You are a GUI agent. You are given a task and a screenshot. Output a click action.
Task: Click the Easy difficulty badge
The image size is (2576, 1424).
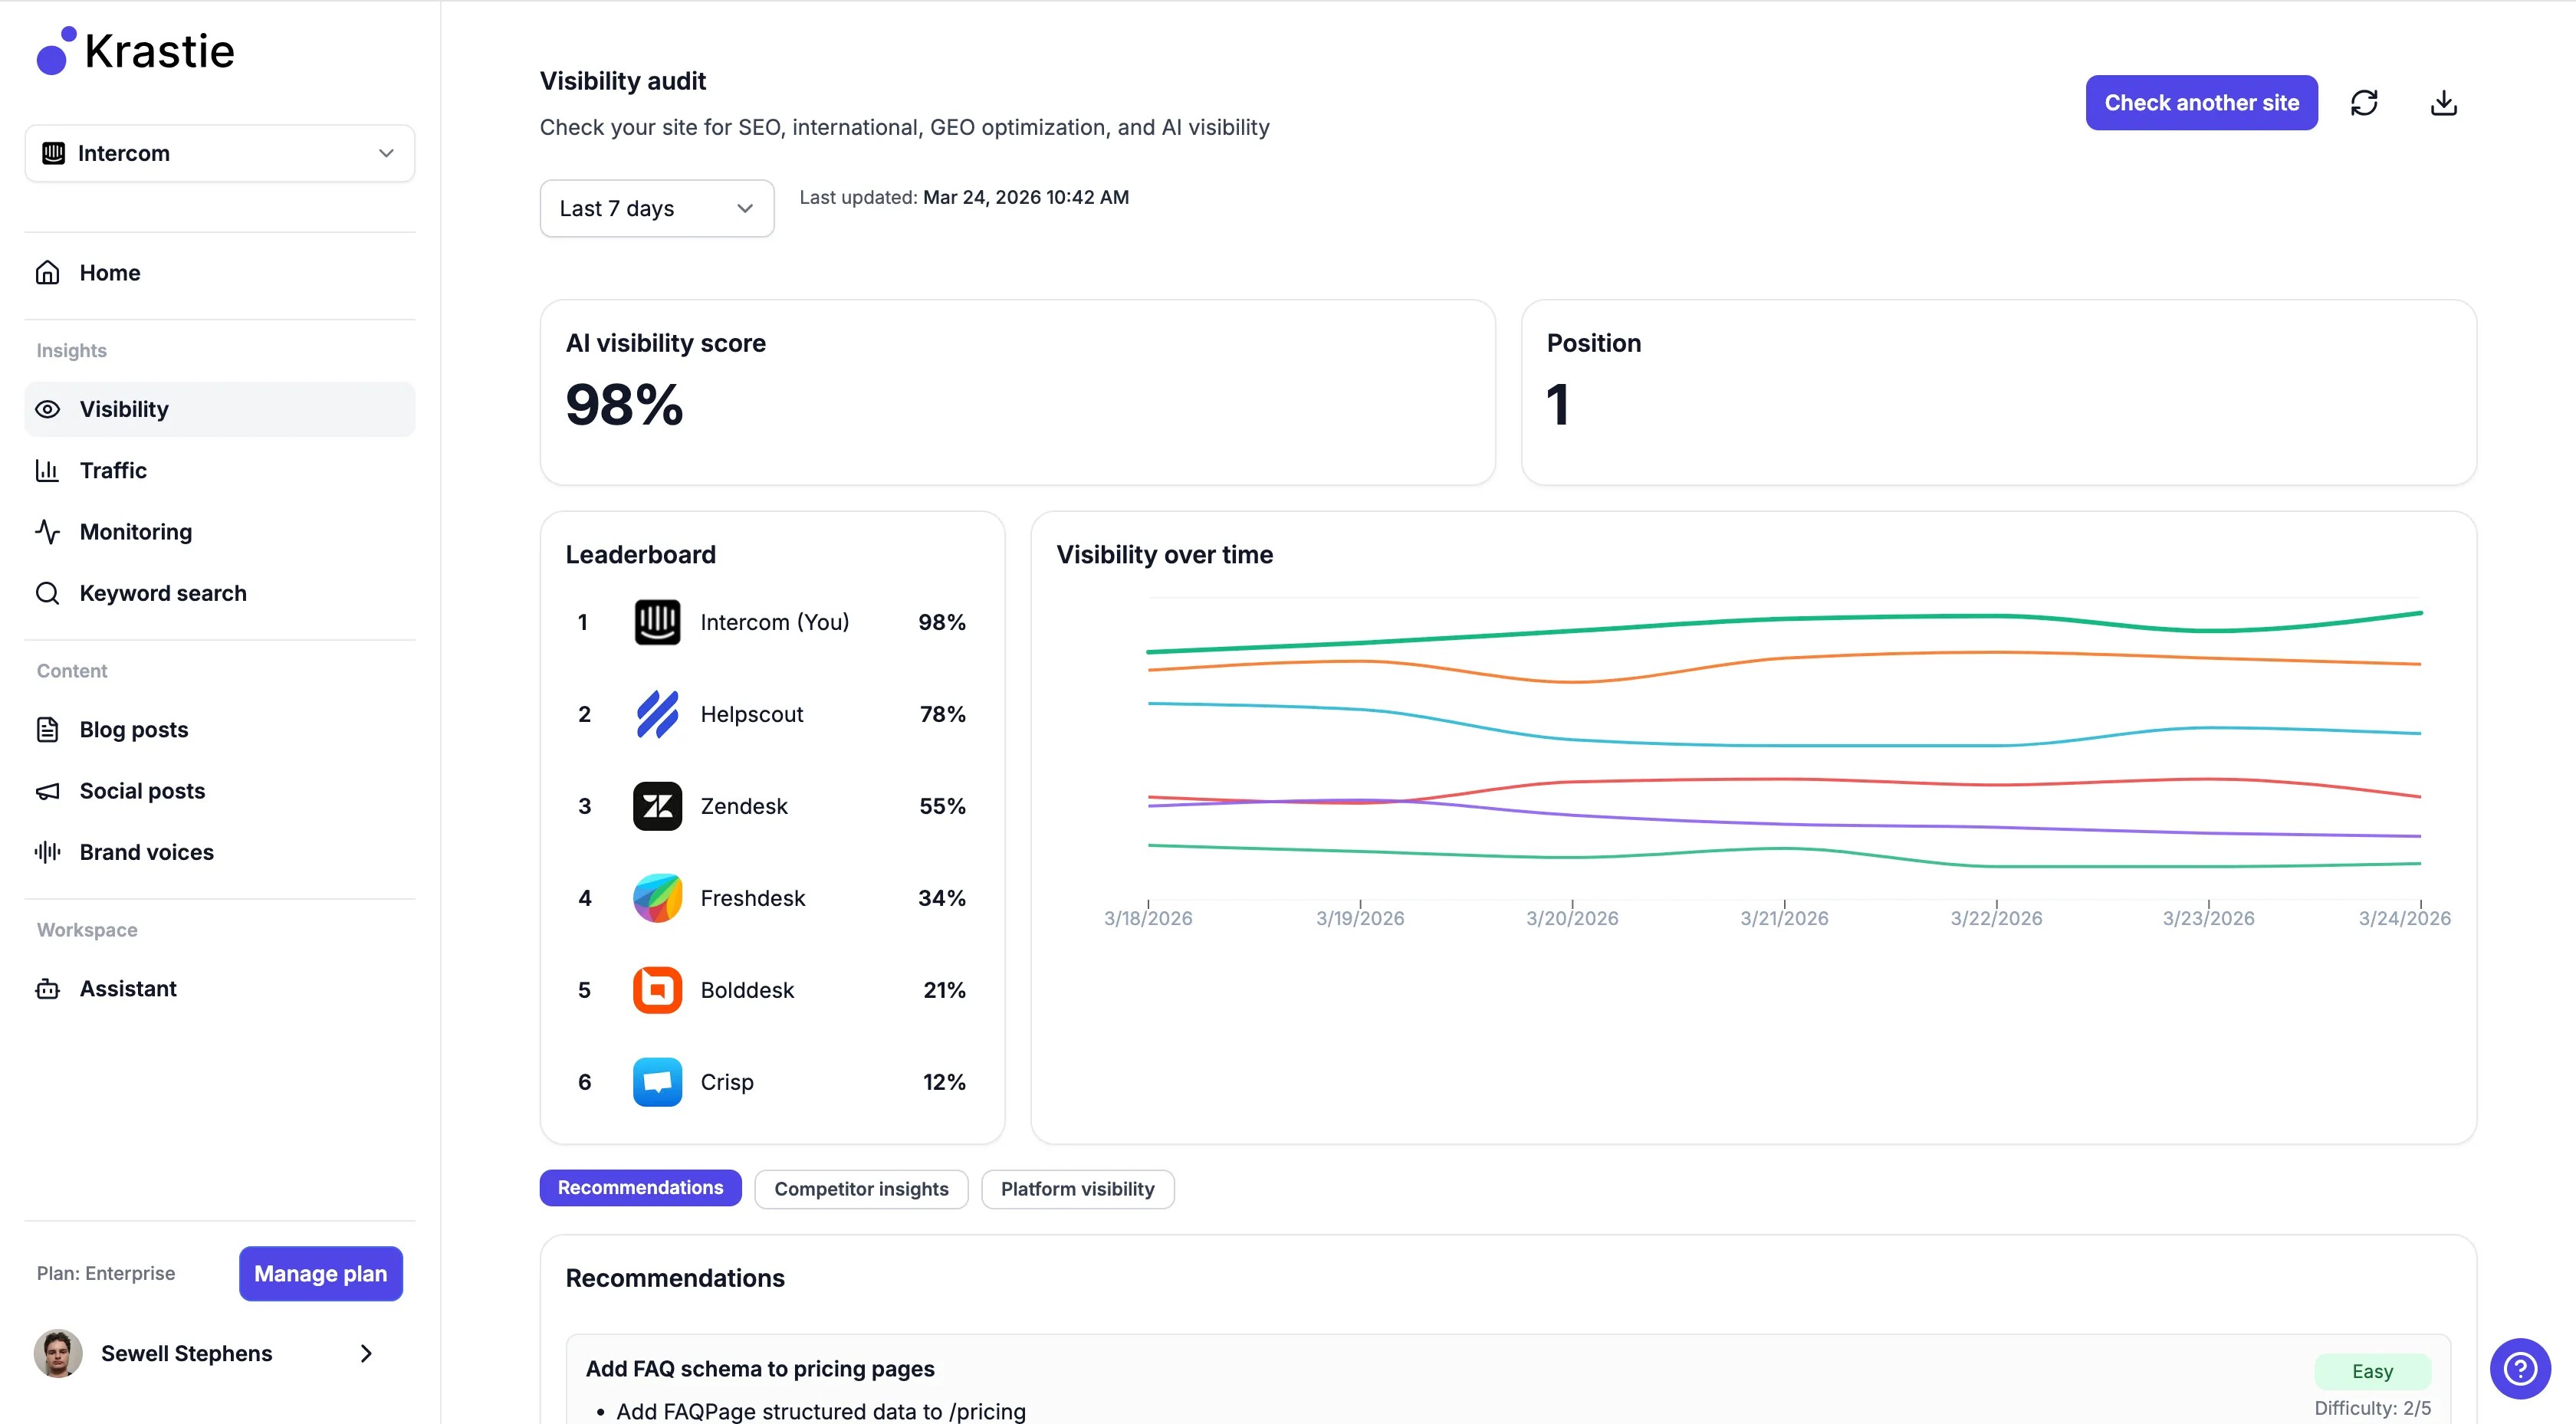pyautogui.click(x=2372, y=1371)
